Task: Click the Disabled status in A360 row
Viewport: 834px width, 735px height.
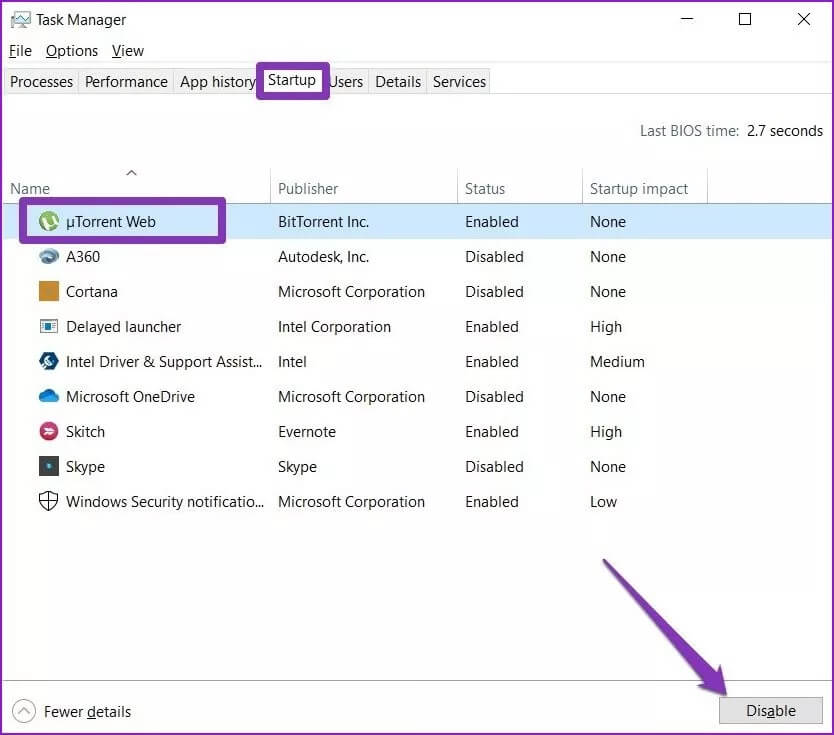Action: coord(494,257)
